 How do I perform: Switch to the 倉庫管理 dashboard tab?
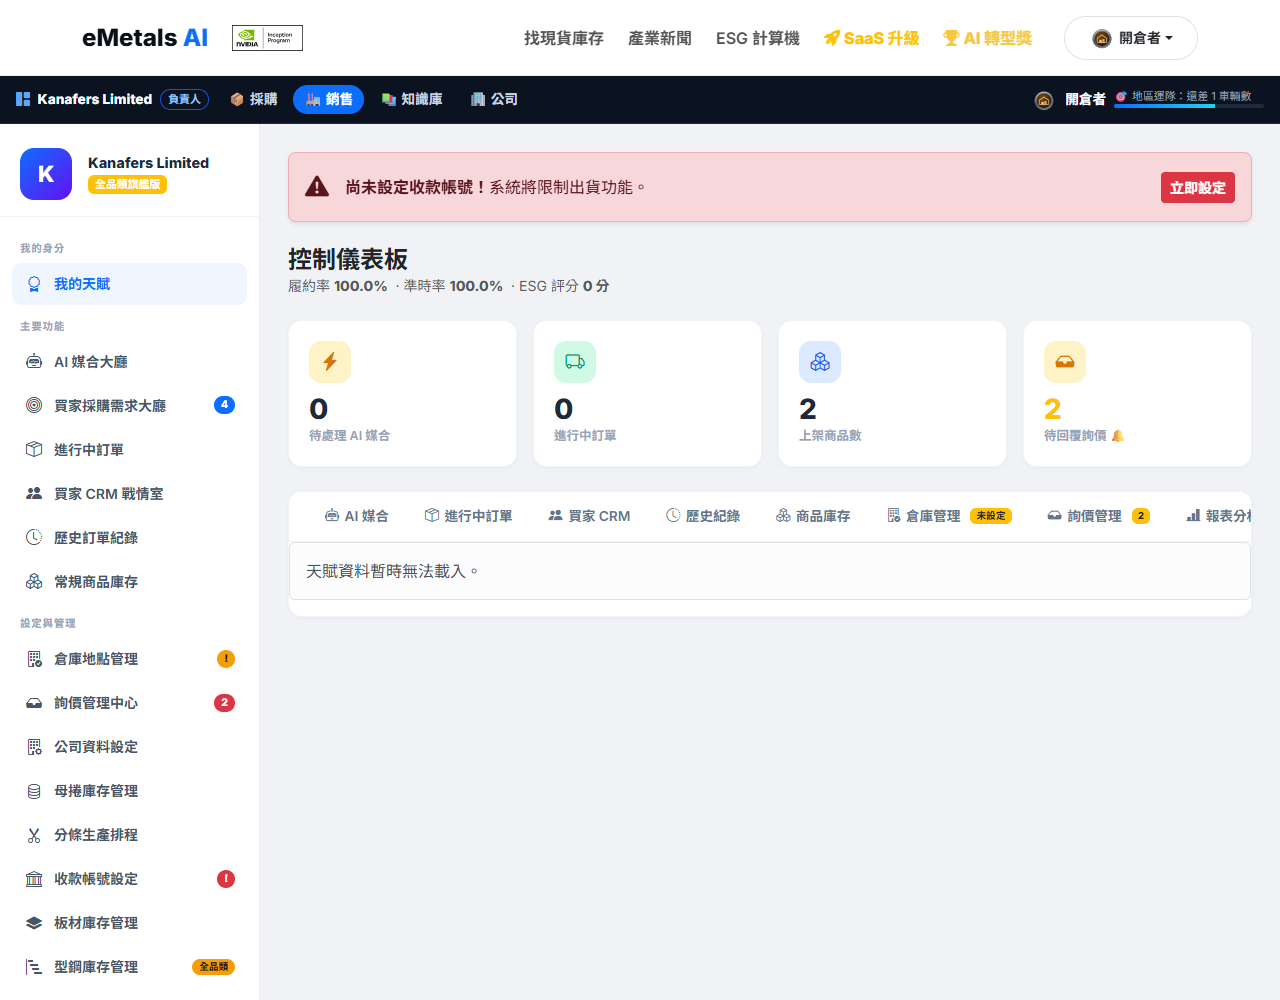tap(949, 516)
